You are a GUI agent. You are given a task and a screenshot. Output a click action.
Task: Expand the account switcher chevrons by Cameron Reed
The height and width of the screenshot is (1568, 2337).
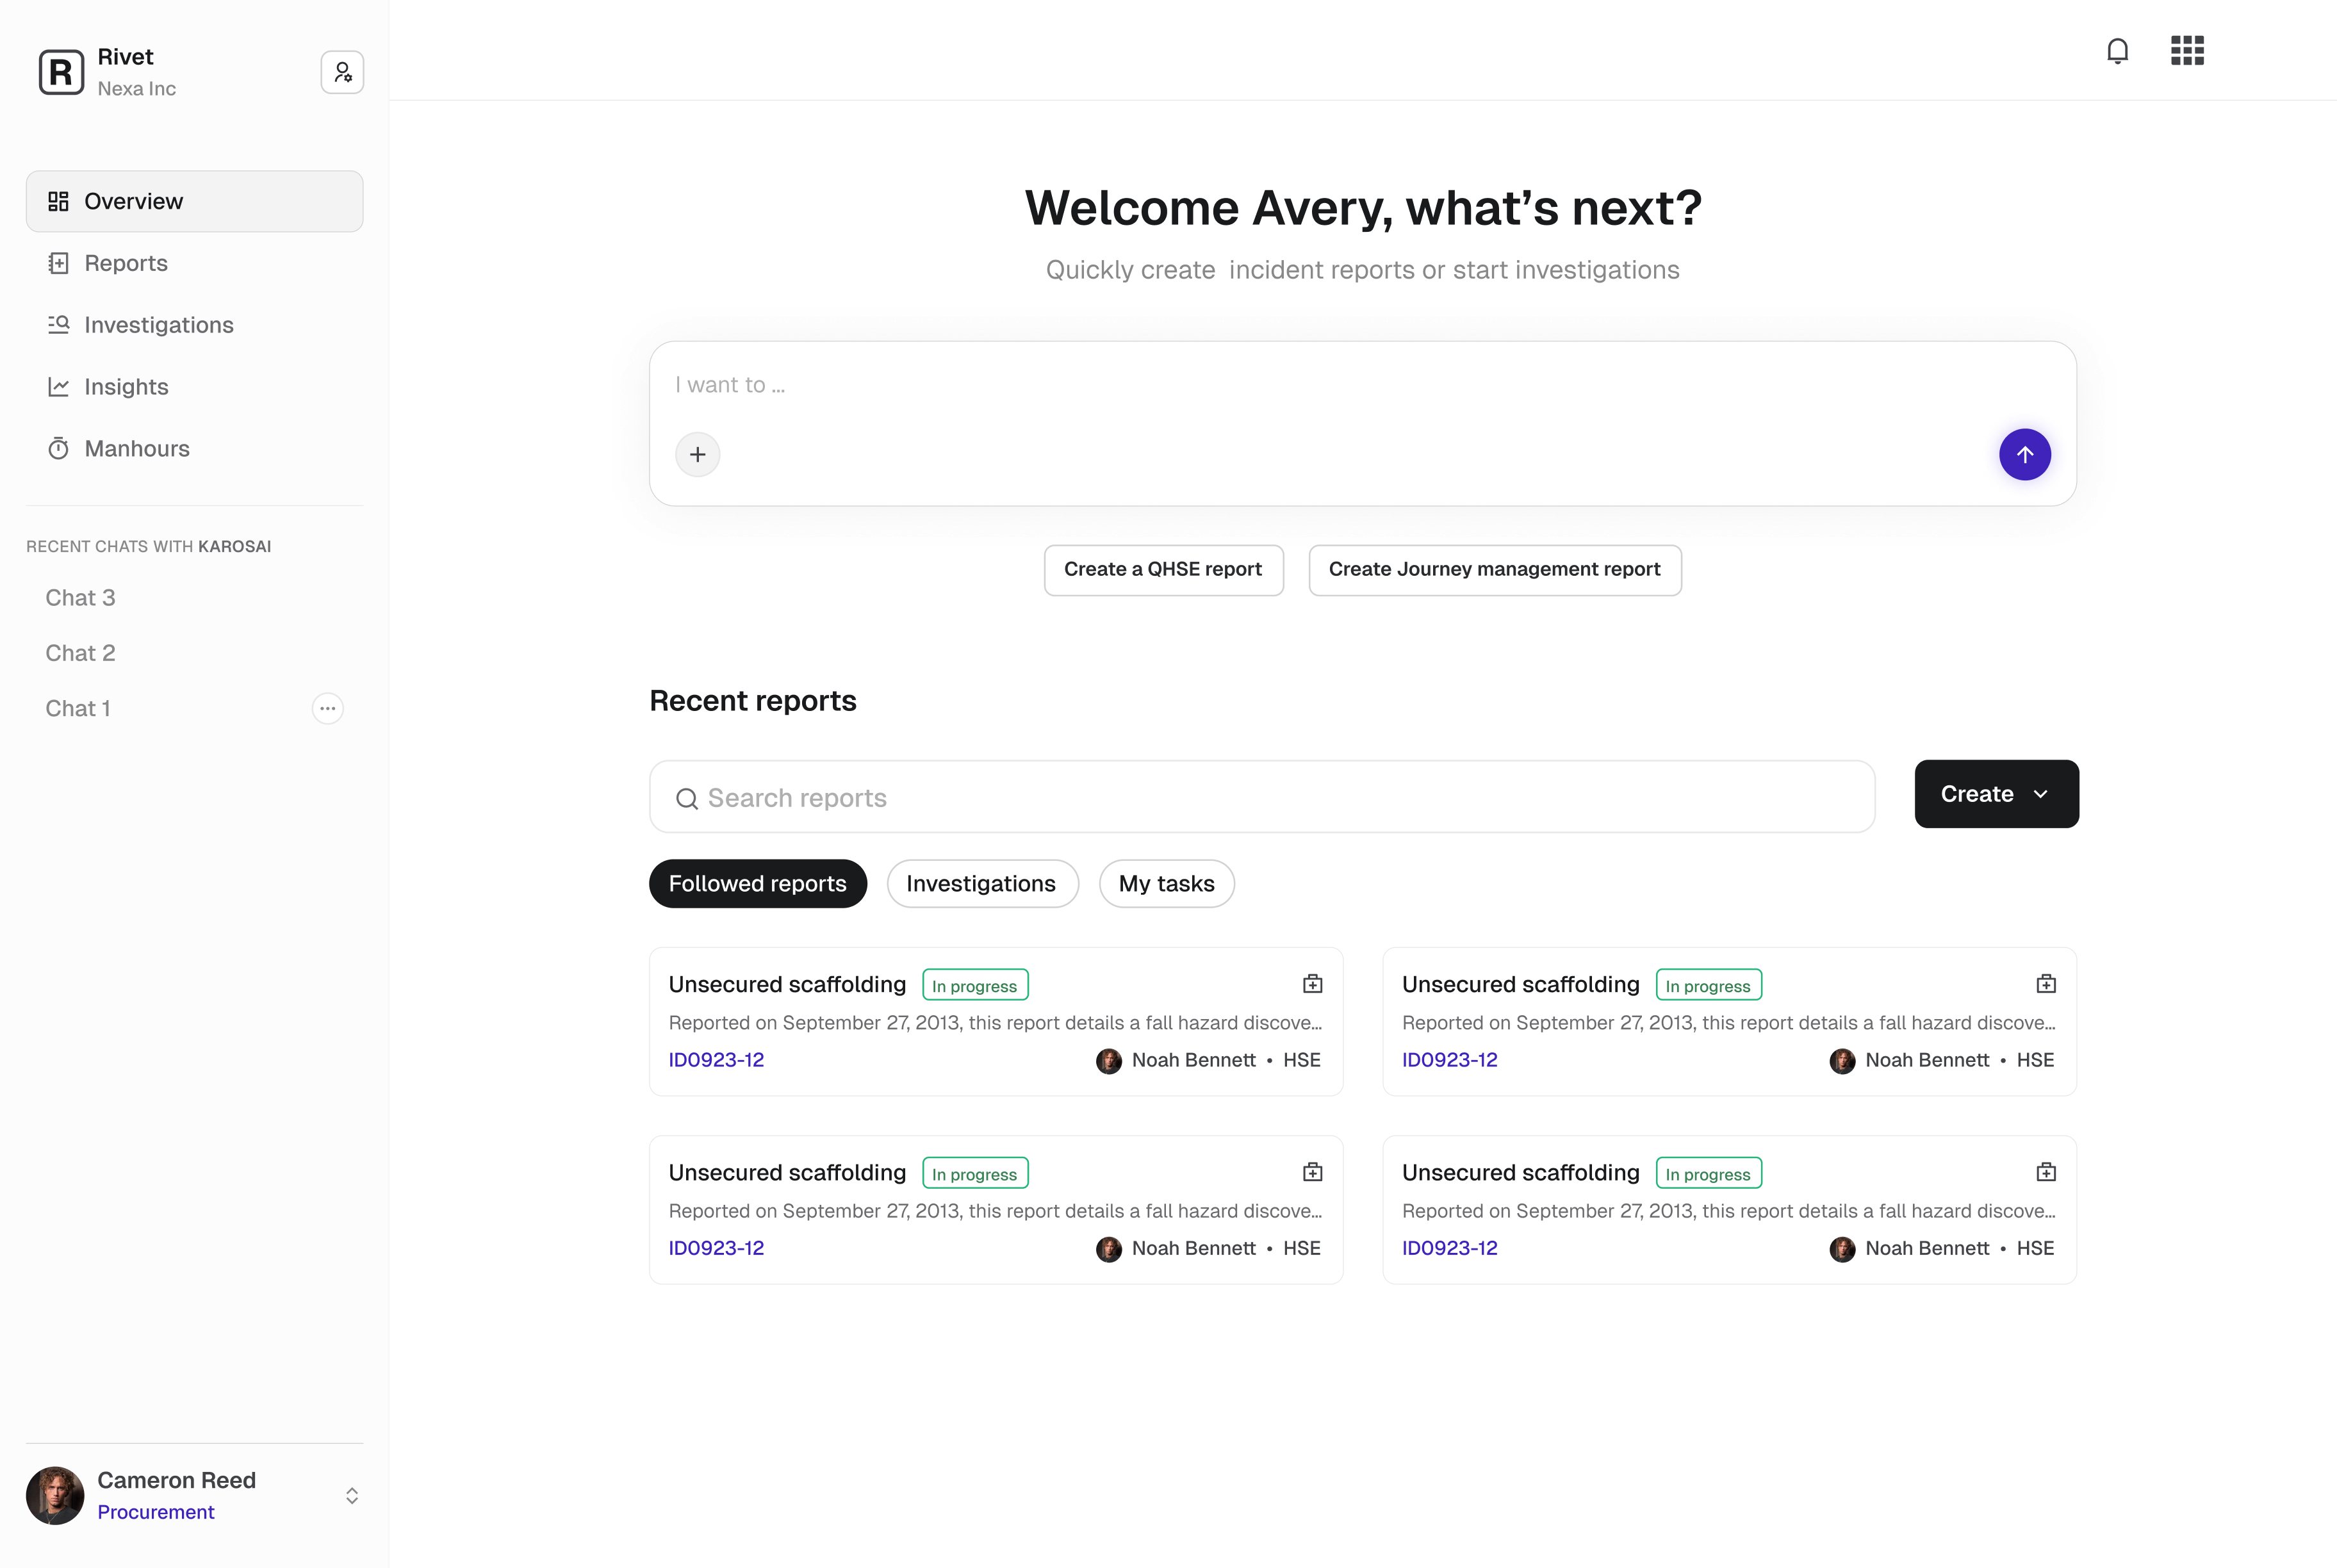352,1495
